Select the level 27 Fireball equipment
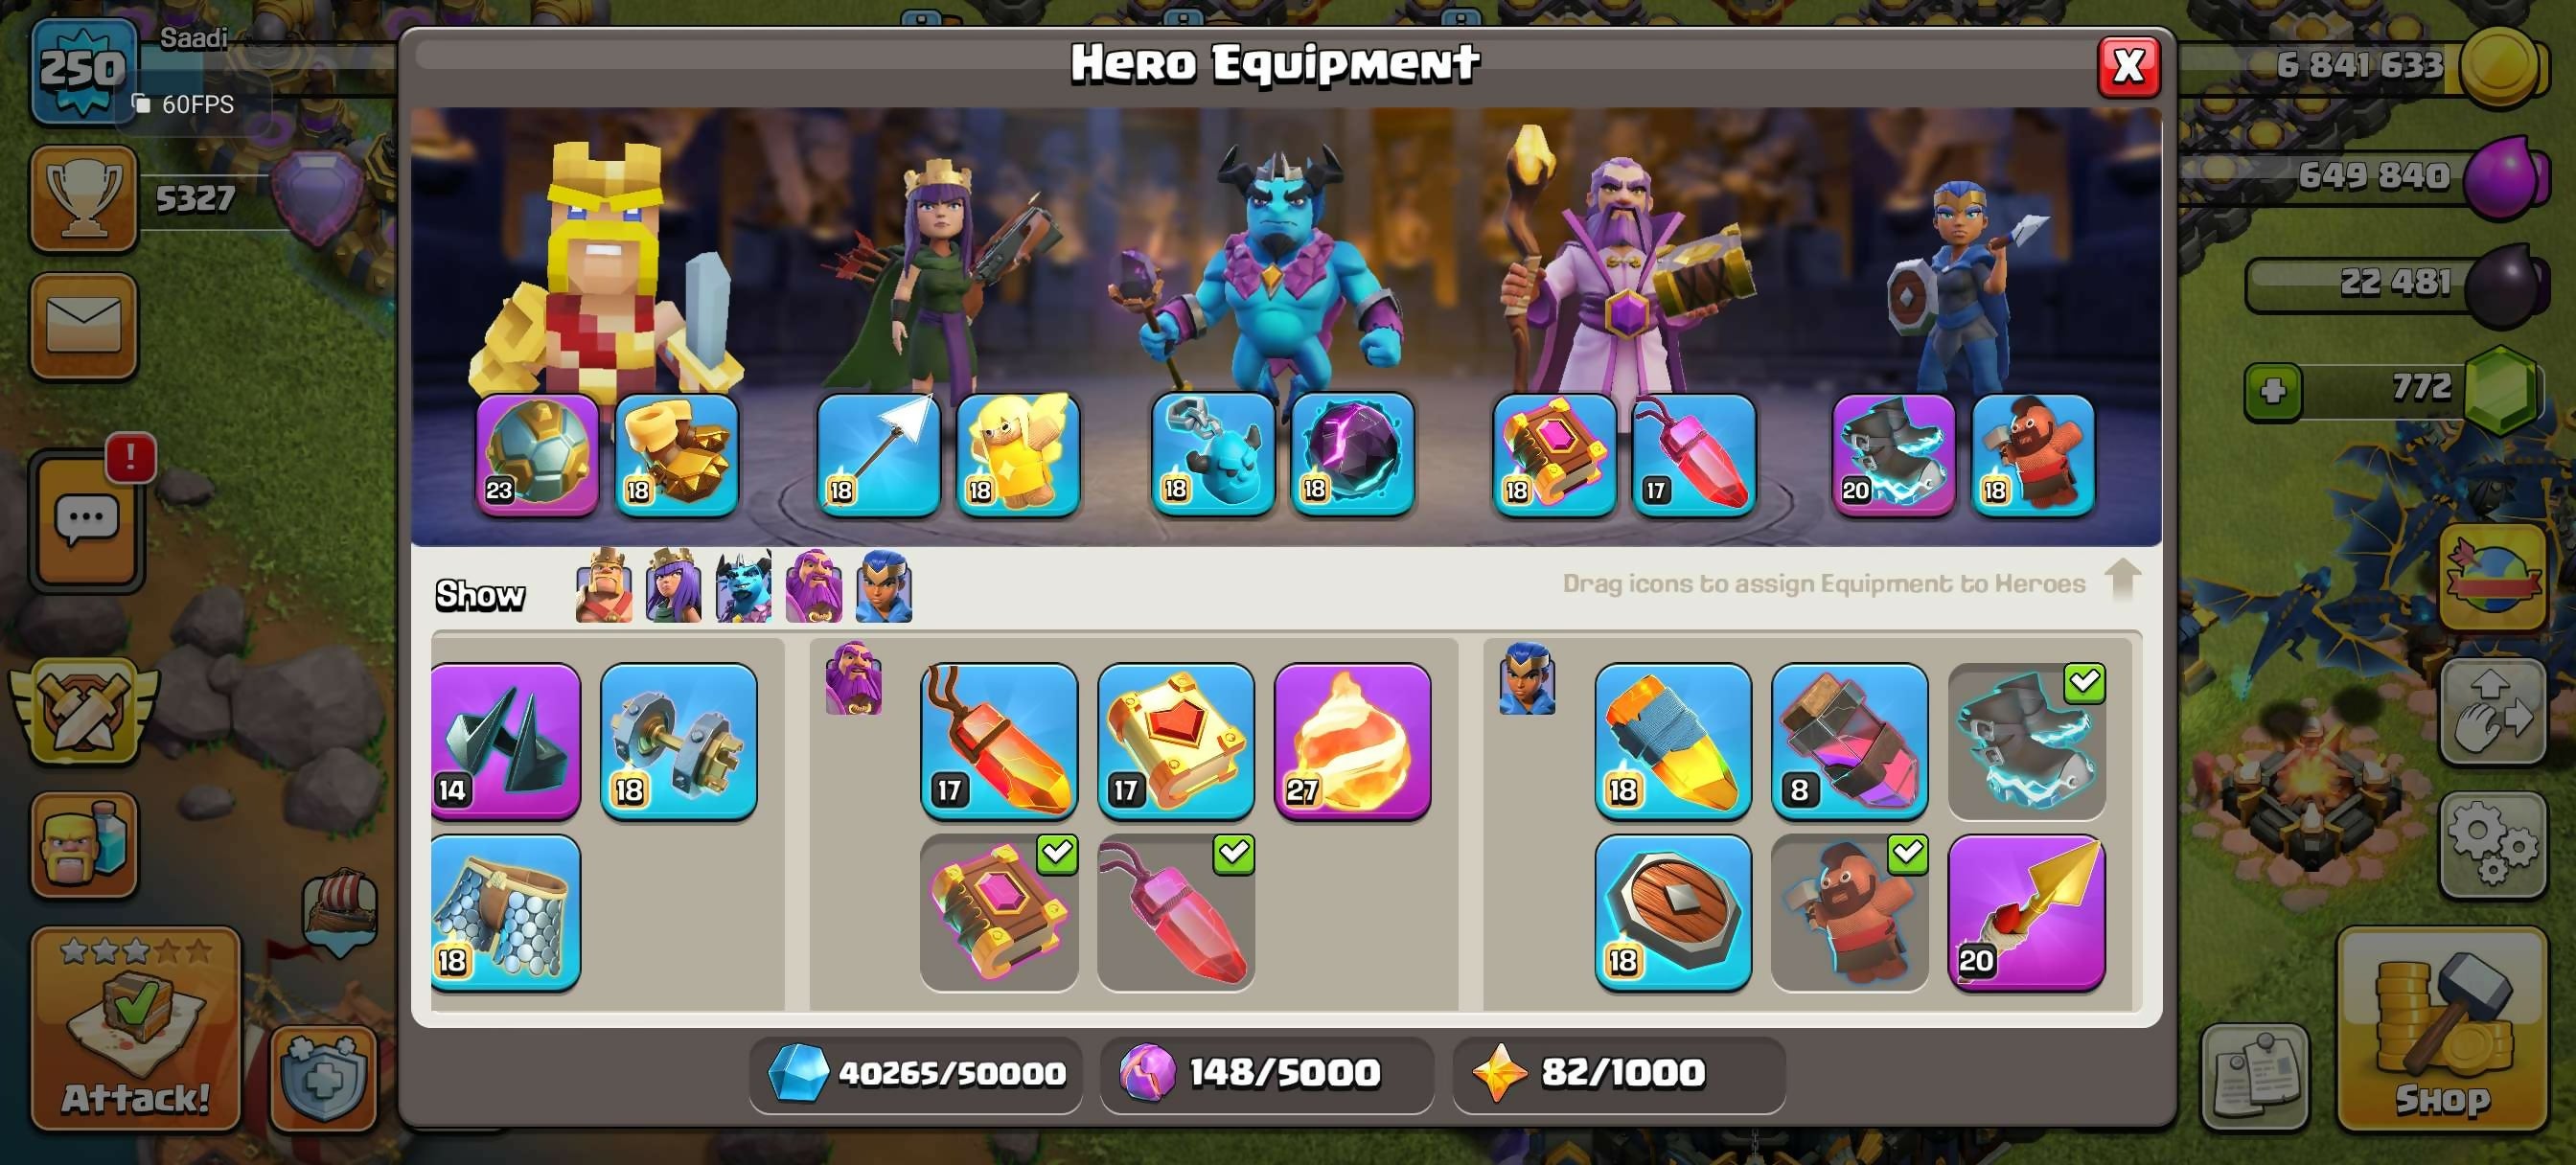This screenshot has width=2576, height=1165. coord(1352,741)
